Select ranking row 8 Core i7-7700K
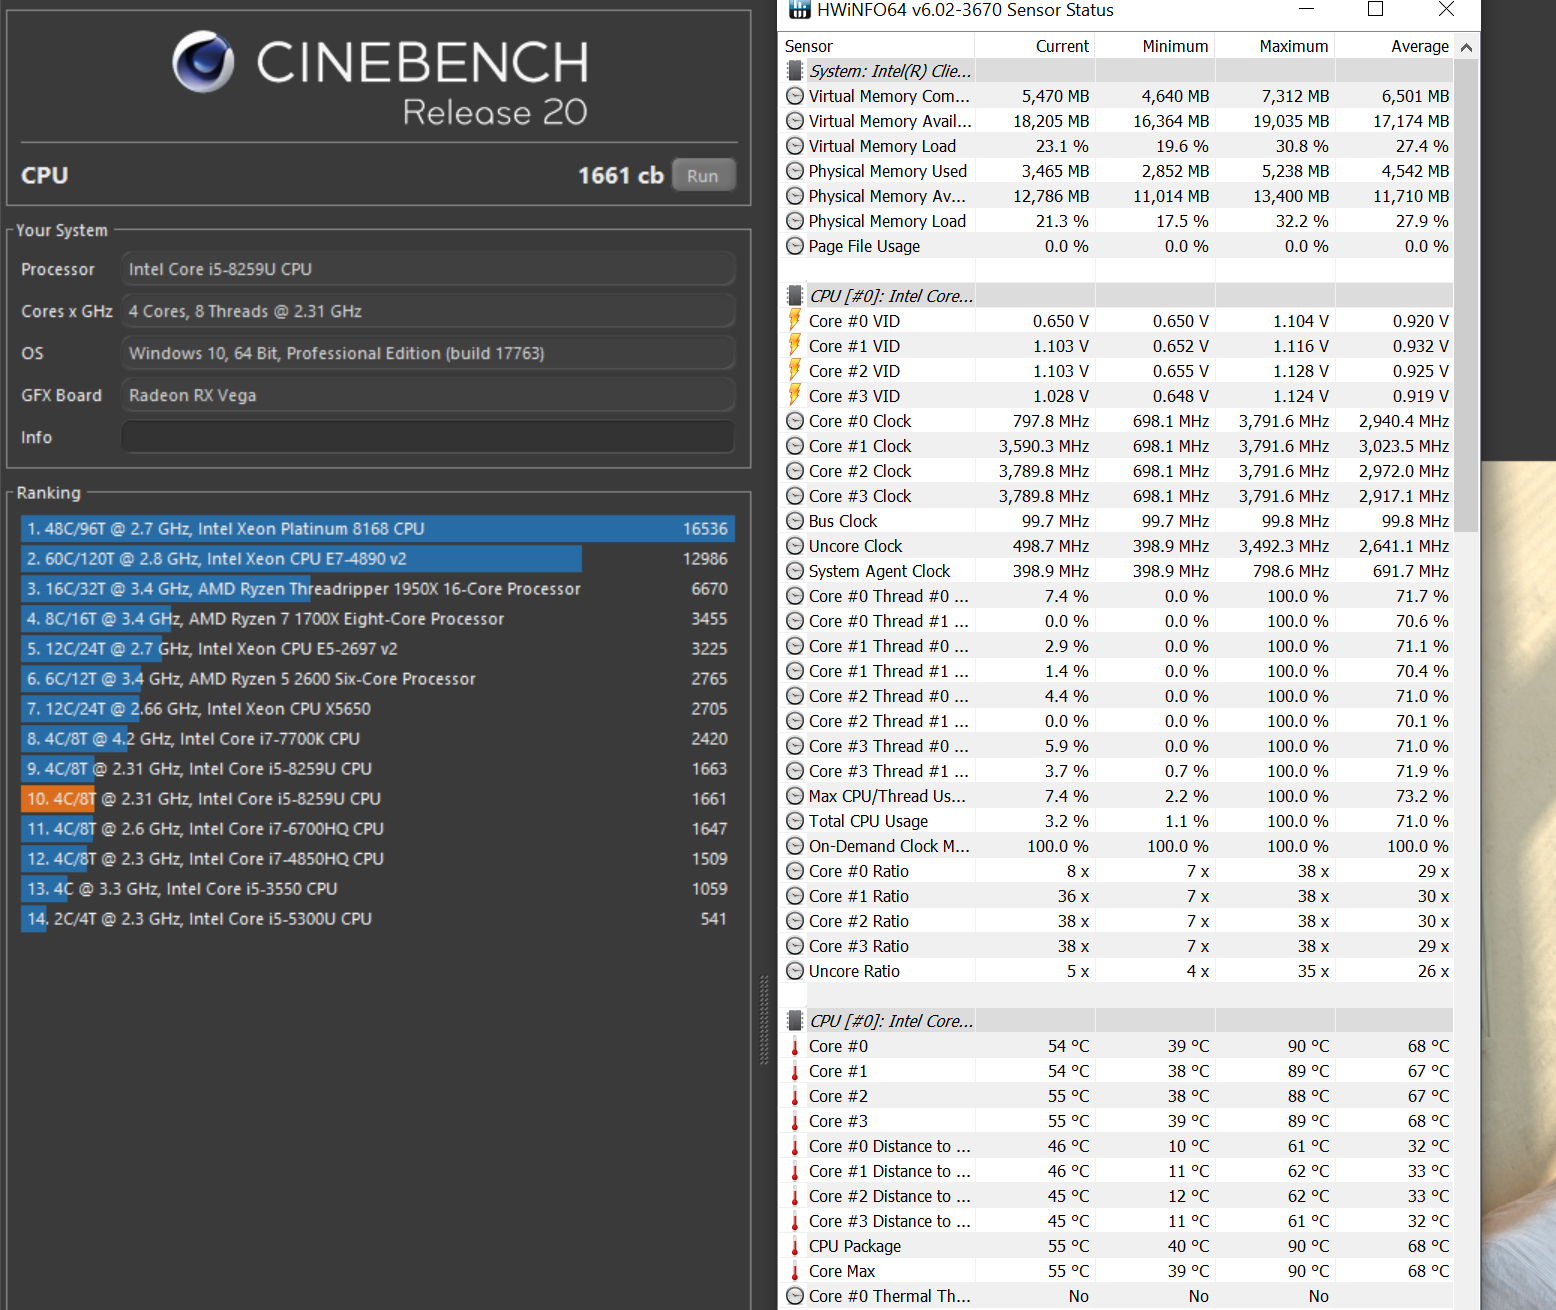 378,739
